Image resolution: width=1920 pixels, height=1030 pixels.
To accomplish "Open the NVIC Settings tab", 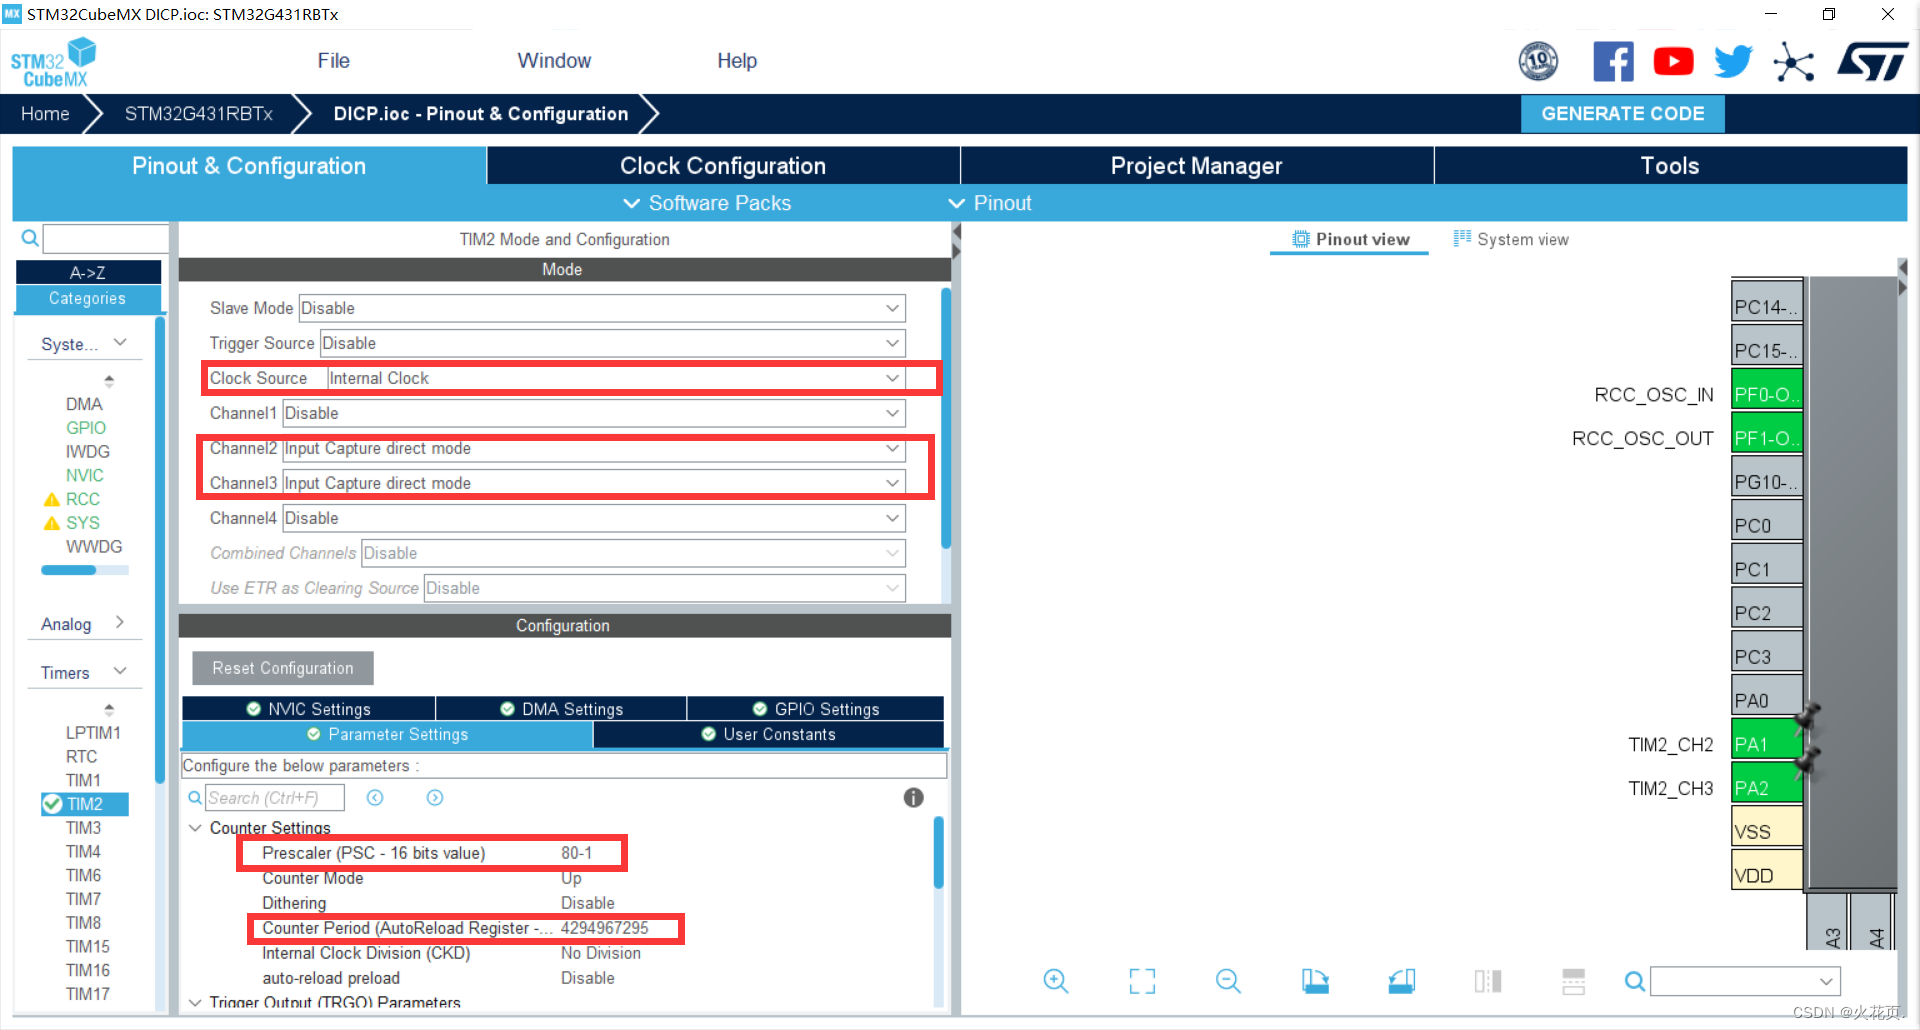I will [x=308, y=709].
